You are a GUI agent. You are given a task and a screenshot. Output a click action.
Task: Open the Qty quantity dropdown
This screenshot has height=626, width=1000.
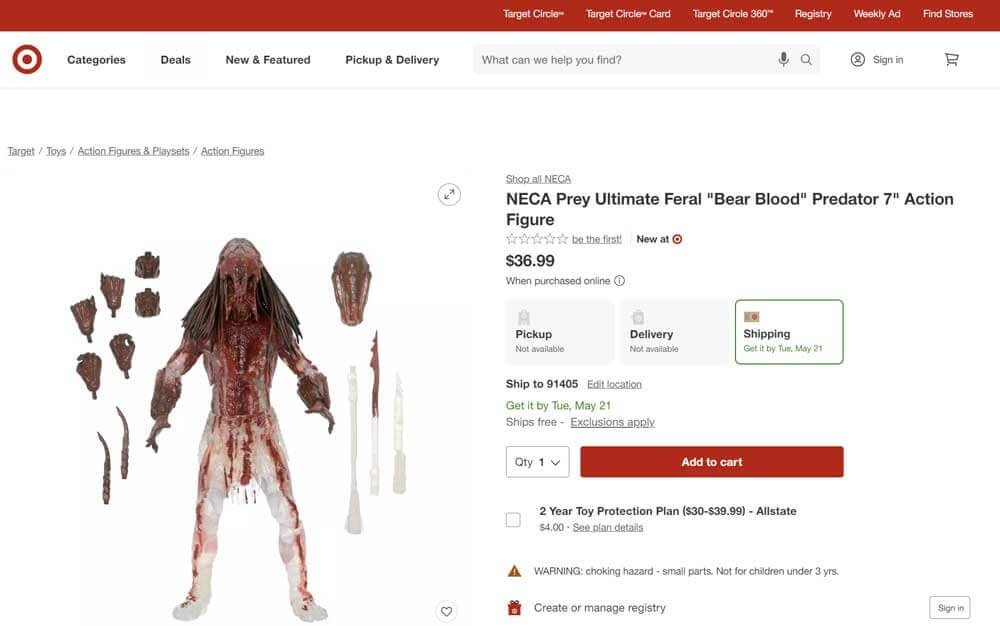537,462
